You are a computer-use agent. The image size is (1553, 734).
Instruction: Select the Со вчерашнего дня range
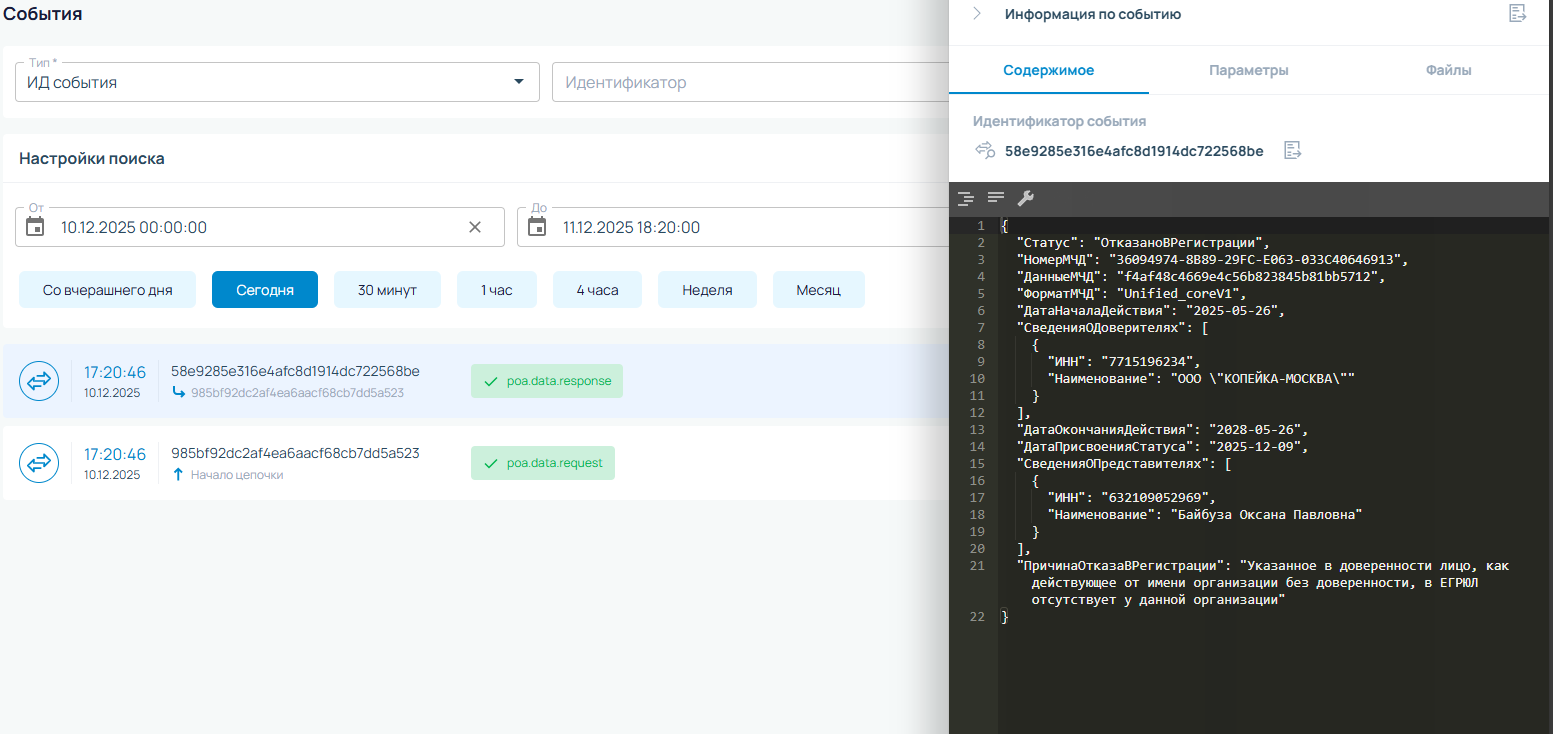coord(108,290)
